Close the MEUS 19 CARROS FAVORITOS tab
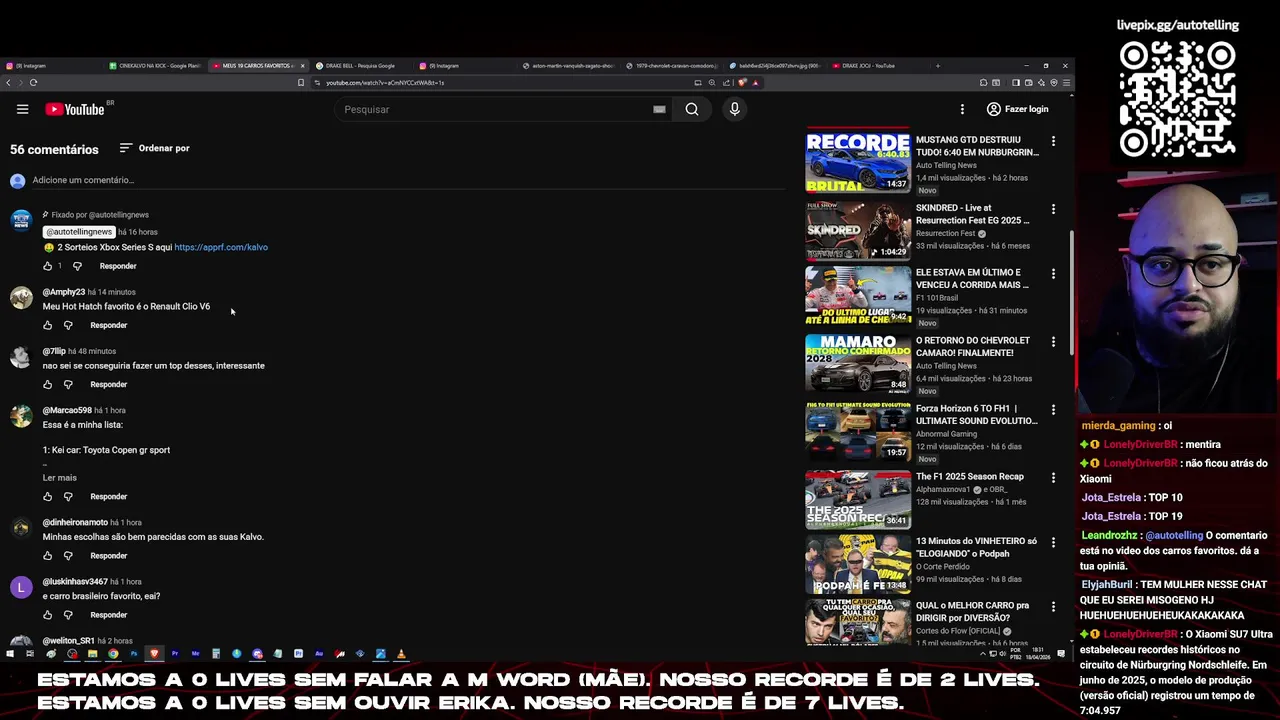Screen dimensions: 1280x720 click(x=302, y=66)
